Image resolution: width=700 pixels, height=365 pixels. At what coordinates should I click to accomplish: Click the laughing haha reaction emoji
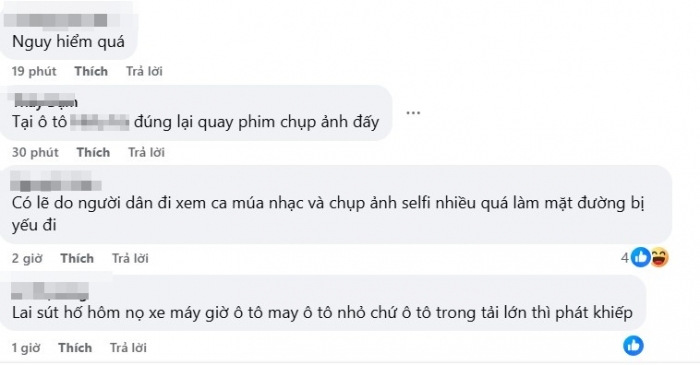[659, 257]
